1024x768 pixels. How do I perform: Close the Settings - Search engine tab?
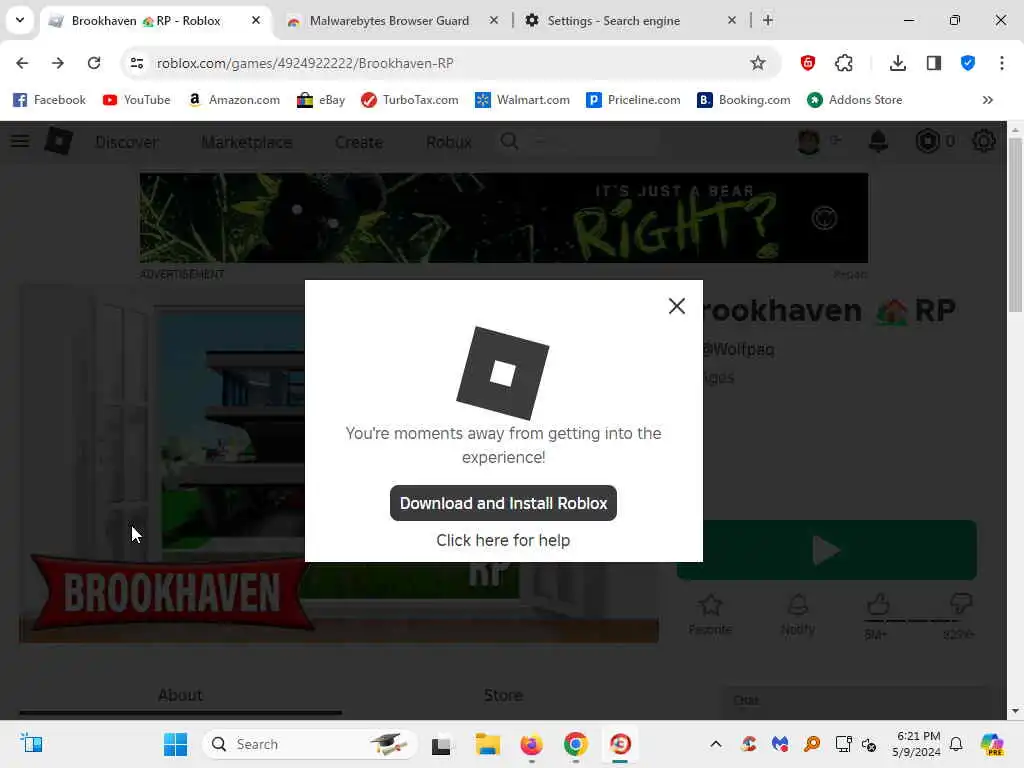[x=731, y=20]
